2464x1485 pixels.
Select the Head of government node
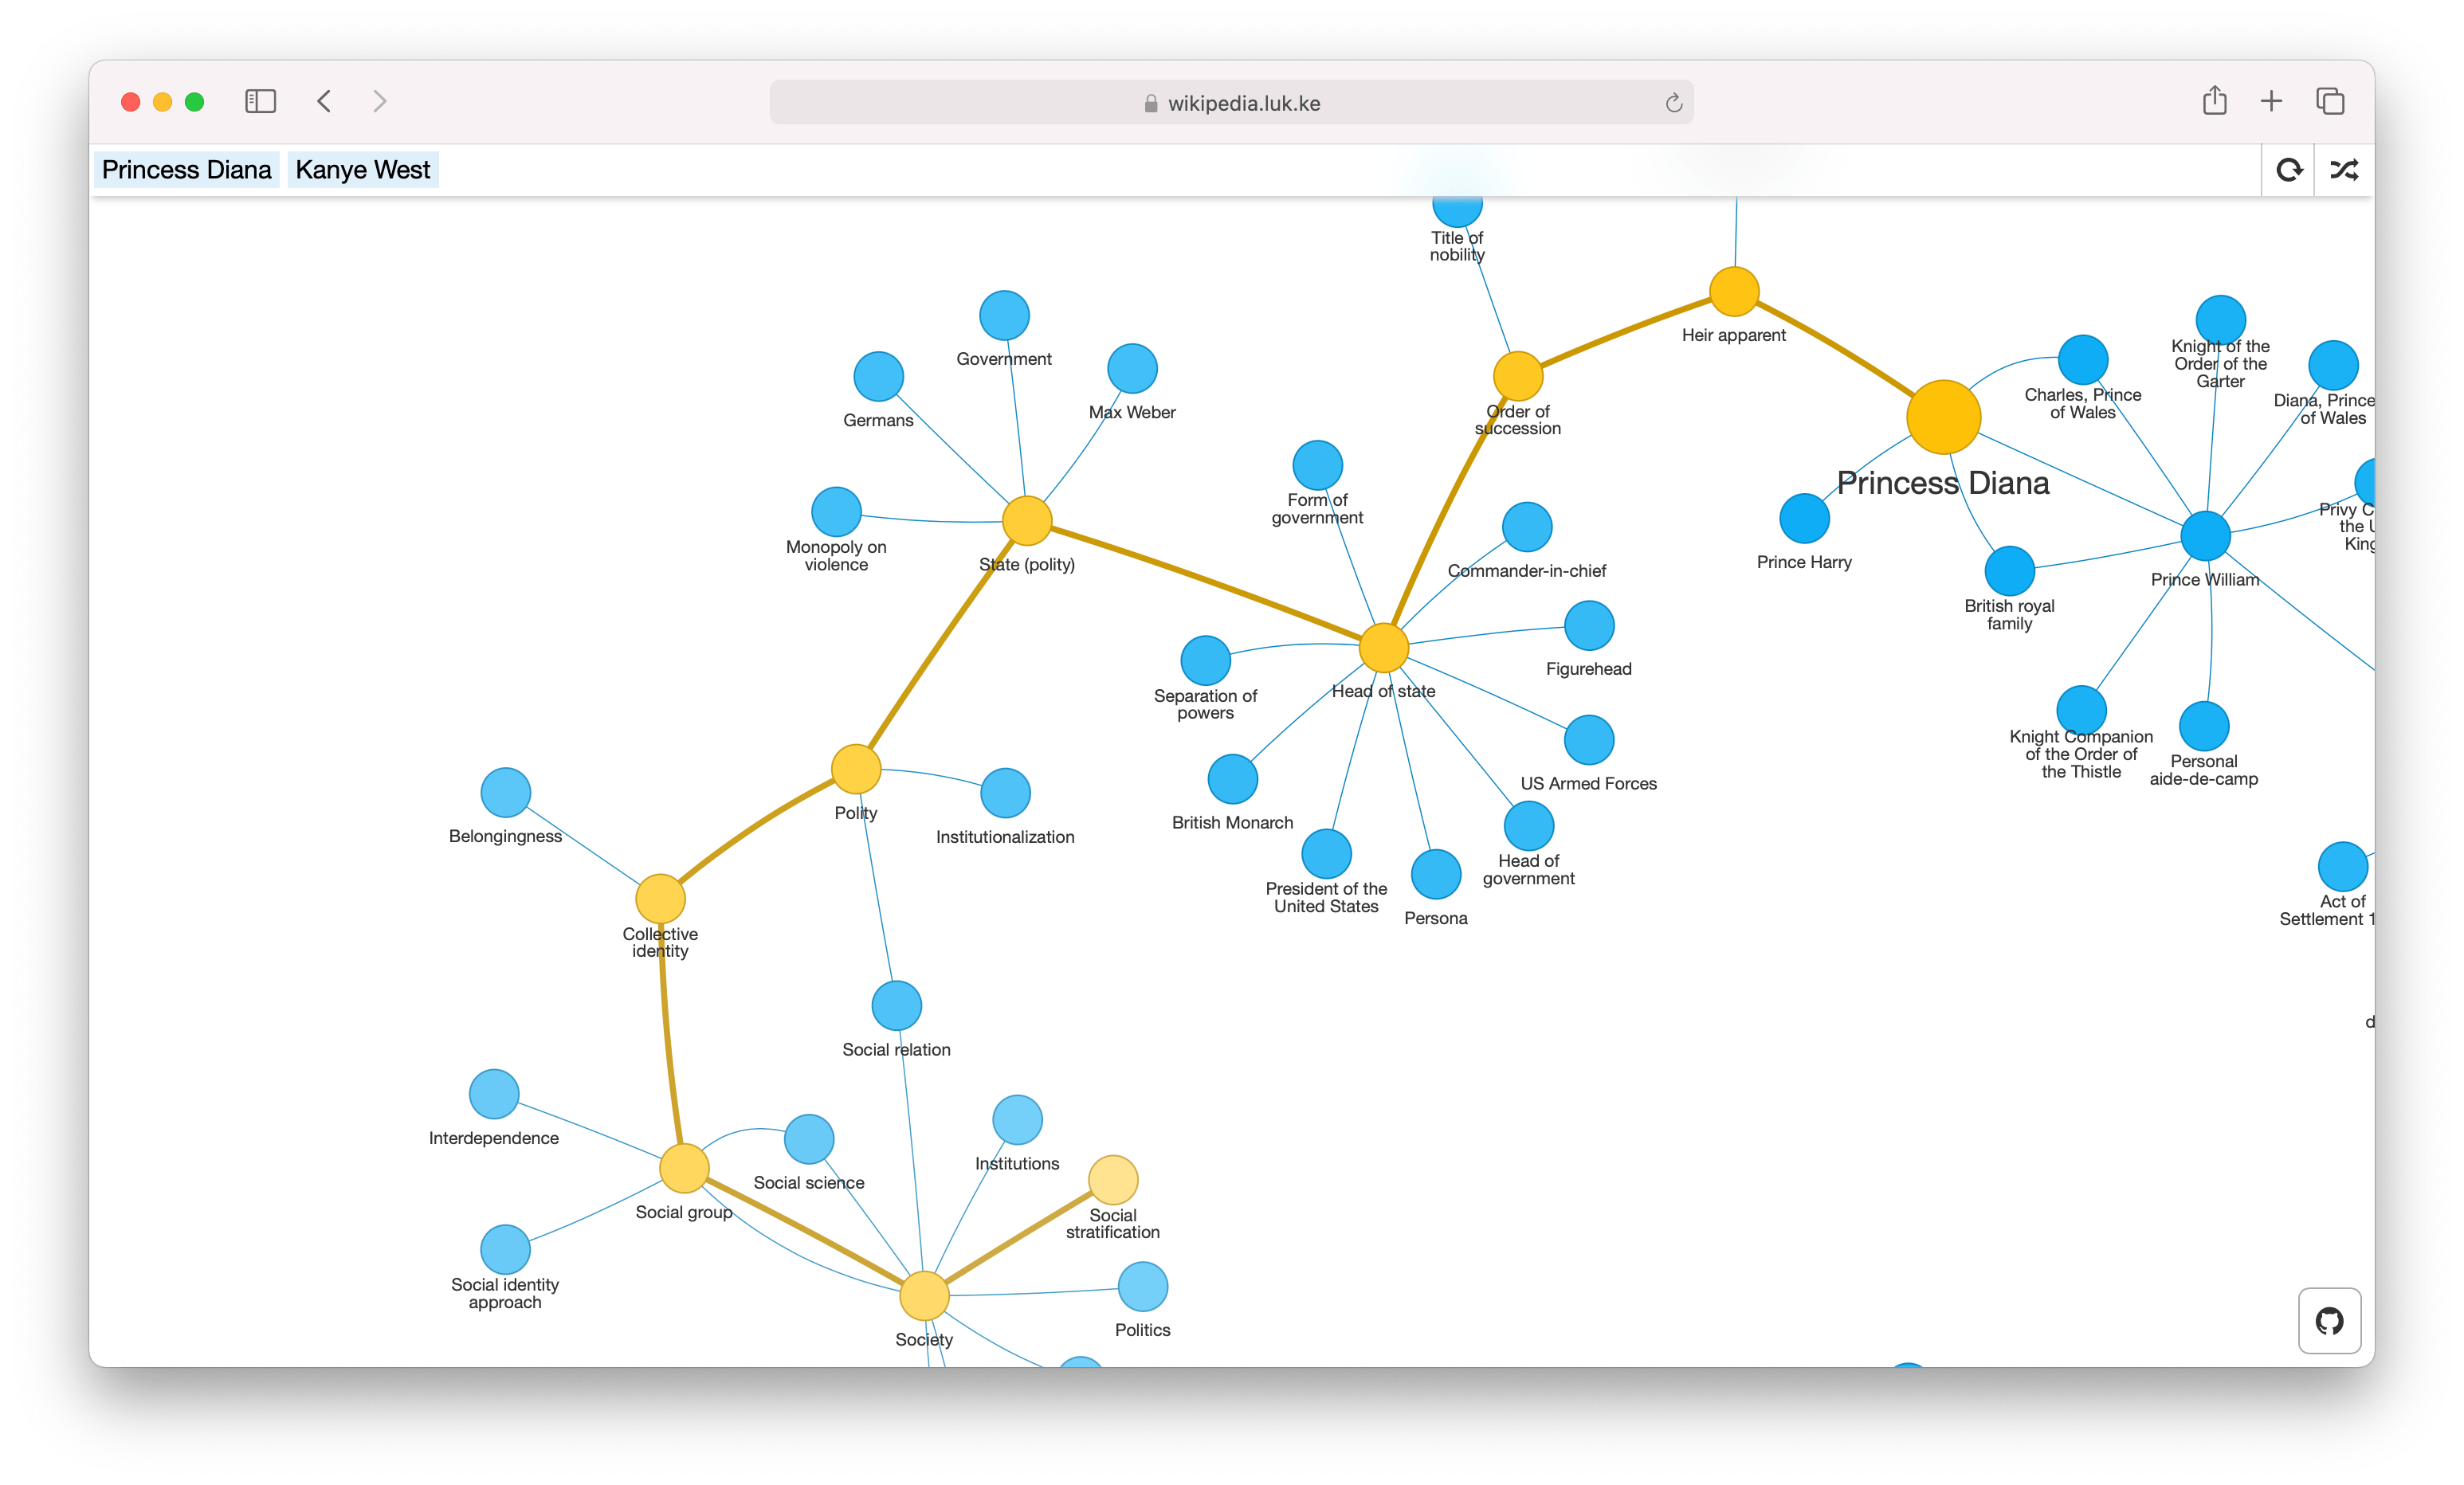1529,826
